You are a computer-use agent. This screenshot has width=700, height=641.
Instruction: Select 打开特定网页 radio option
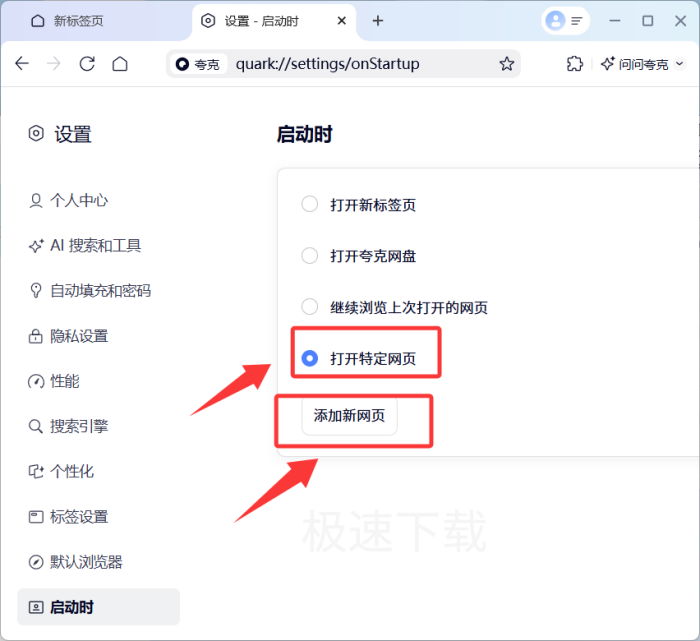tap(310, 358)
